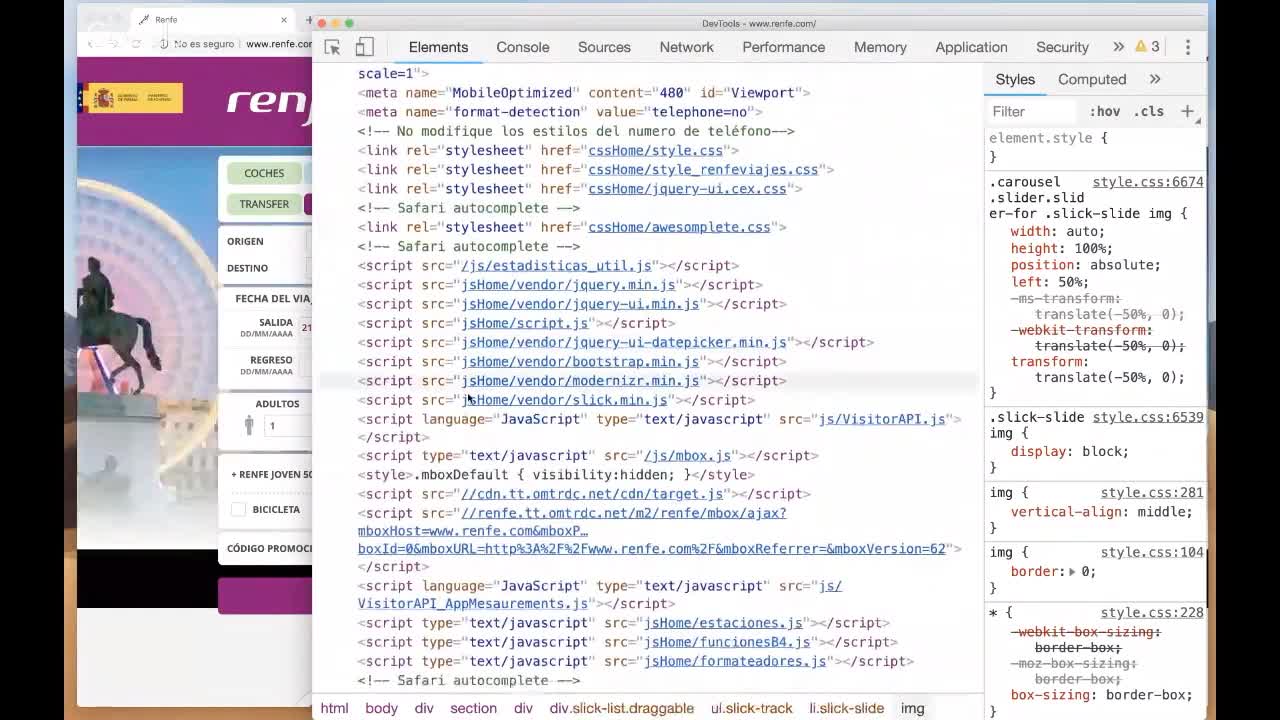Select img breadcrumb item
The height and width of the screenshot is (720, 1280).
pyautogui.click(x=912, y=708)
